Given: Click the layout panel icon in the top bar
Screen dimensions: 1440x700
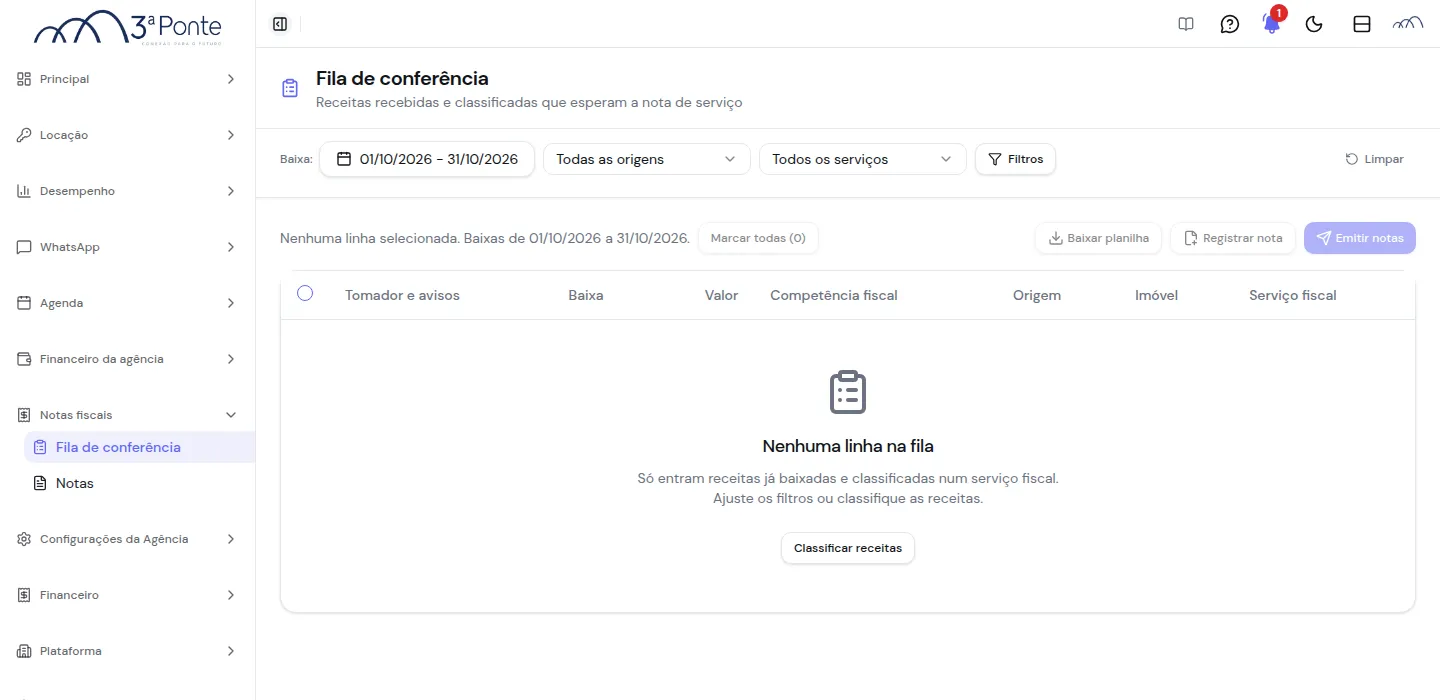Looking at the screenshot, I should click(1362, 24).
